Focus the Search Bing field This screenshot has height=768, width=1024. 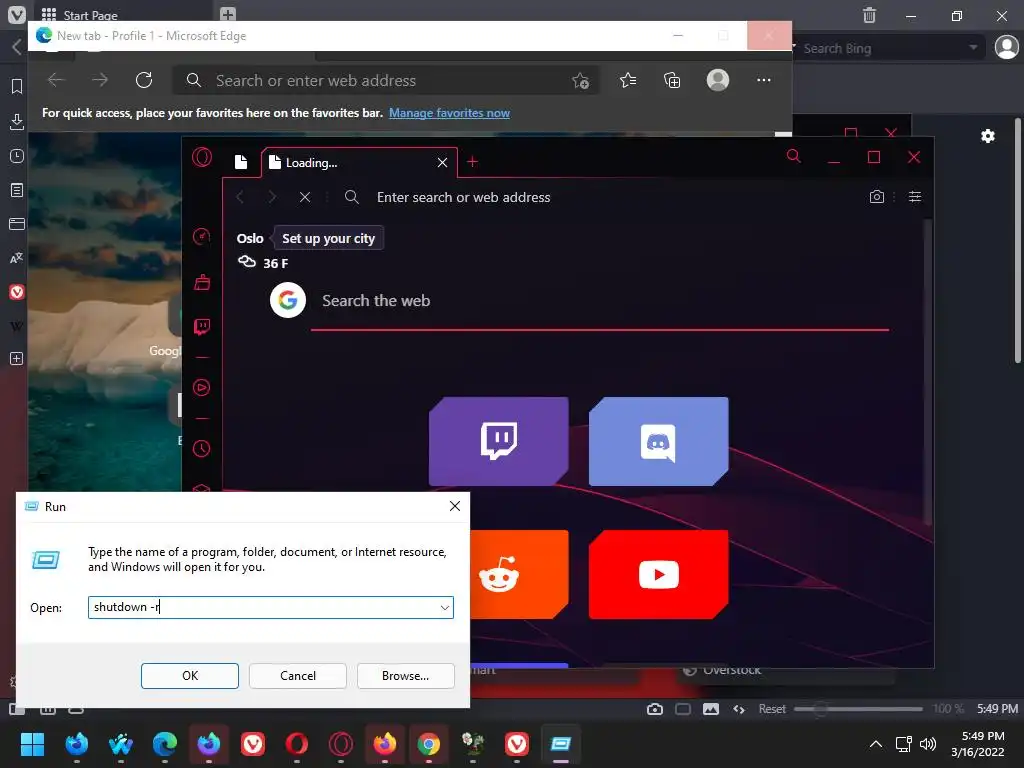pyautogui.click(x=880, y=48)
